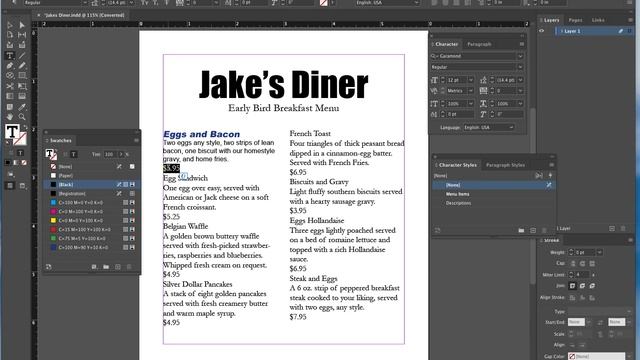Select the Line tool
The image size is (640, 360).
pos(22,56)
